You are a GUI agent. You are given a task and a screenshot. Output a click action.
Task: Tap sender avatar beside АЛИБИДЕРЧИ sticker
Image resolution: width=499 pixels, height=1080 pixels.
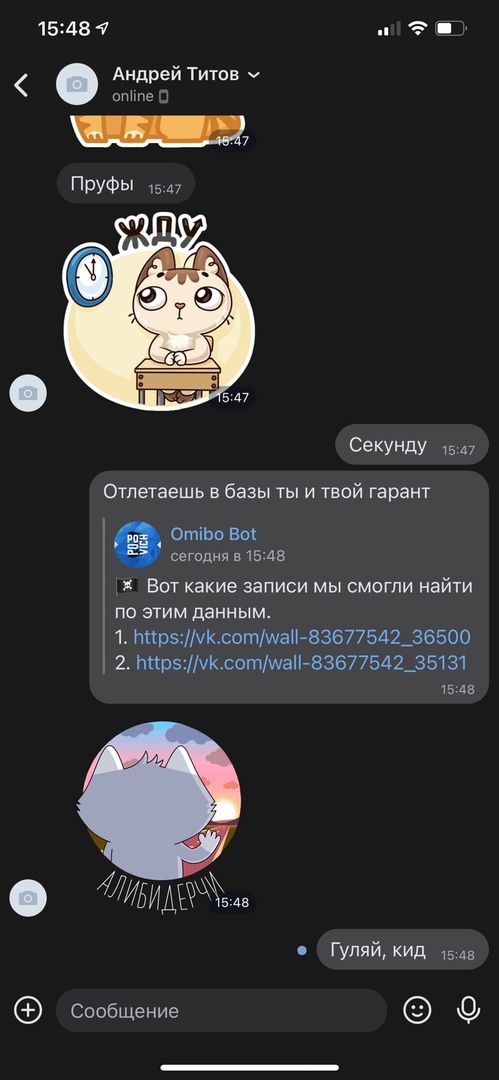[28, 897]
